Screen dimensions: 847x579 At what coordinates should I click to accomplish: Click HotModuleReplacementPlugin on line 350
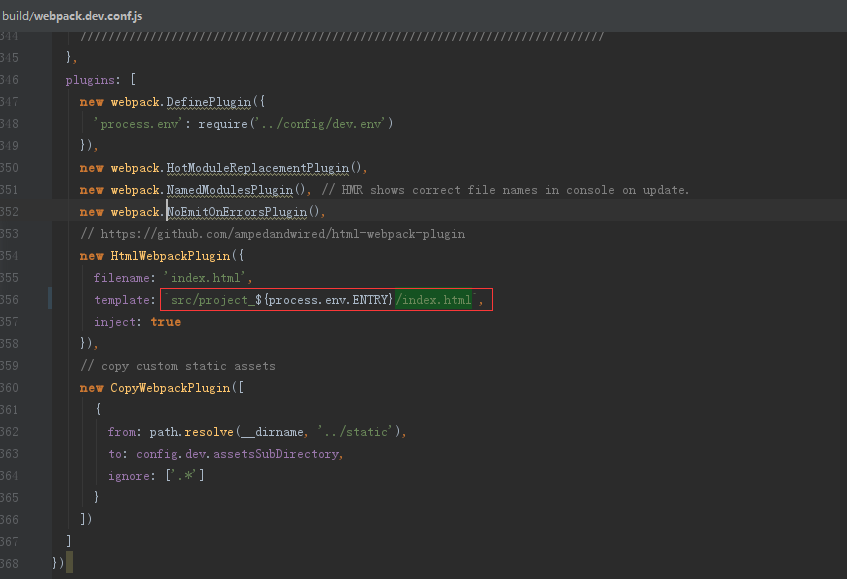coord(258,168)
